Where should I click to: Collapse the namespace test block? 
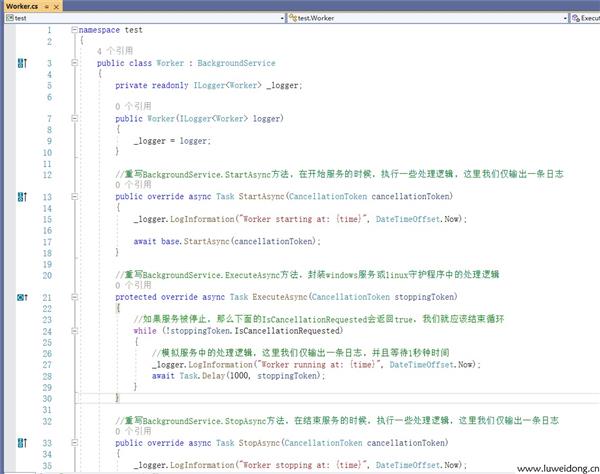74,30
